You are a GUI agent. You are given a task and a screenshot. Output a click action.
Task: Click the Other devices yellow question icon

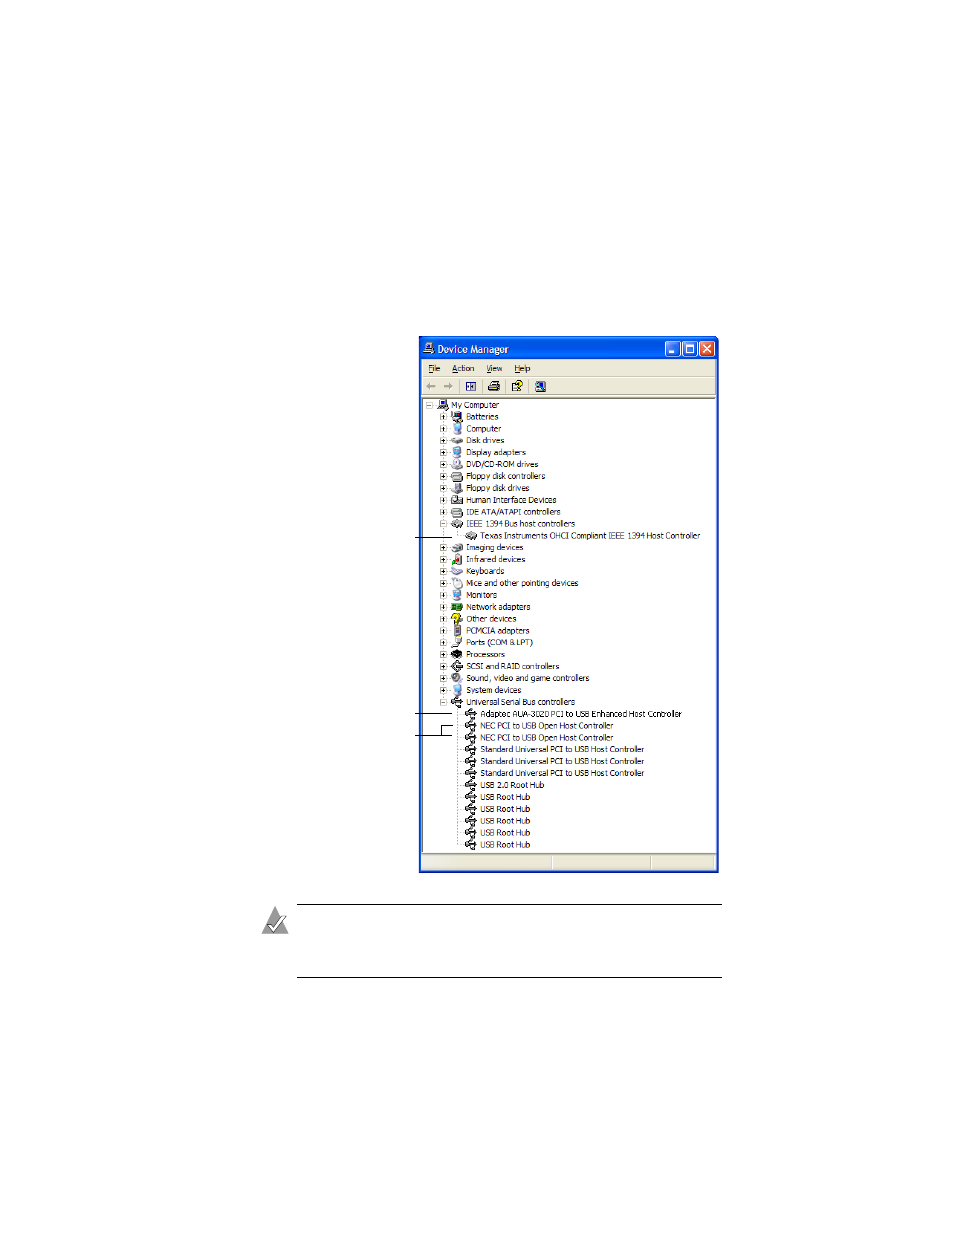tap(457, 619)
